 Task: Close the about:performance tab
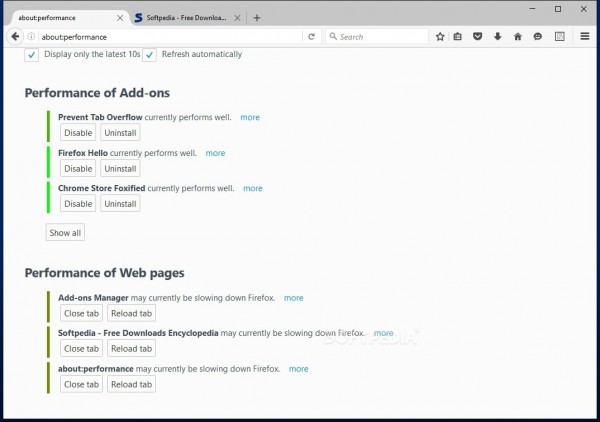(x=120, y=18)
